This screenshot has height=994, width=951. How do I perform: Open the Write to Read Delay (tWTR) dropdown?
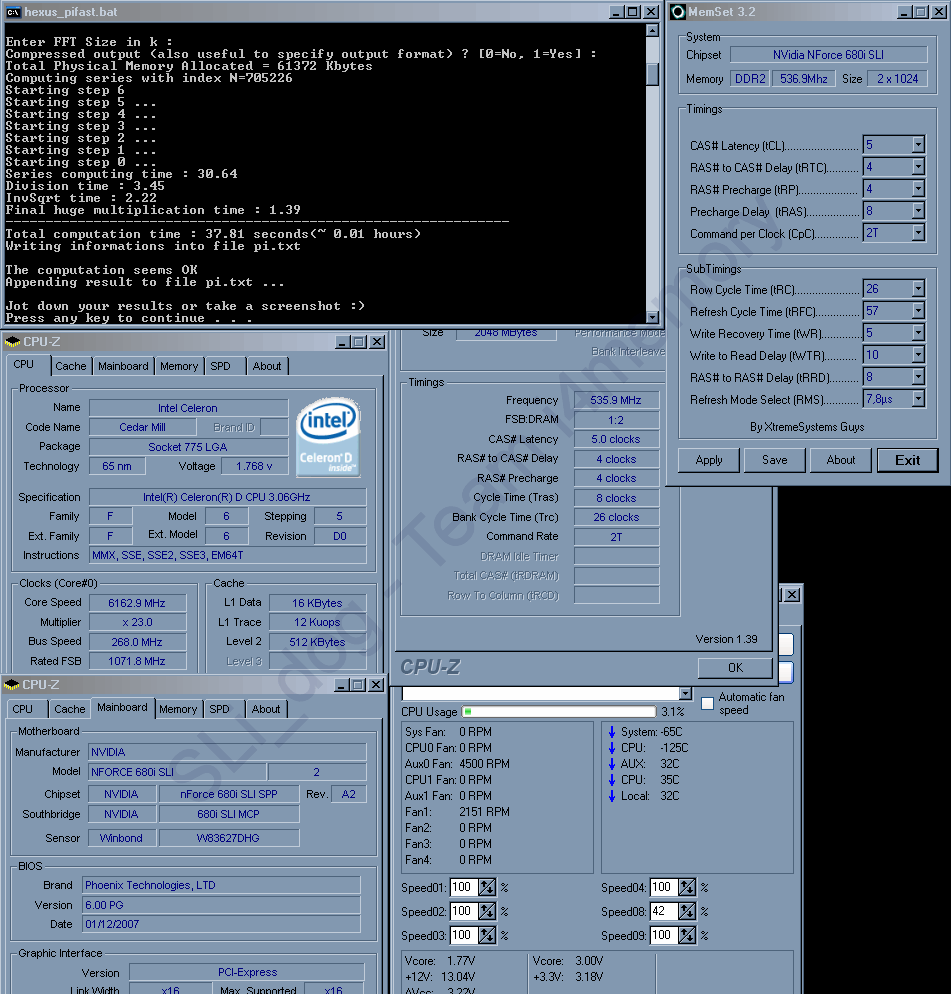pyautogui.click(x=918, y=355)
